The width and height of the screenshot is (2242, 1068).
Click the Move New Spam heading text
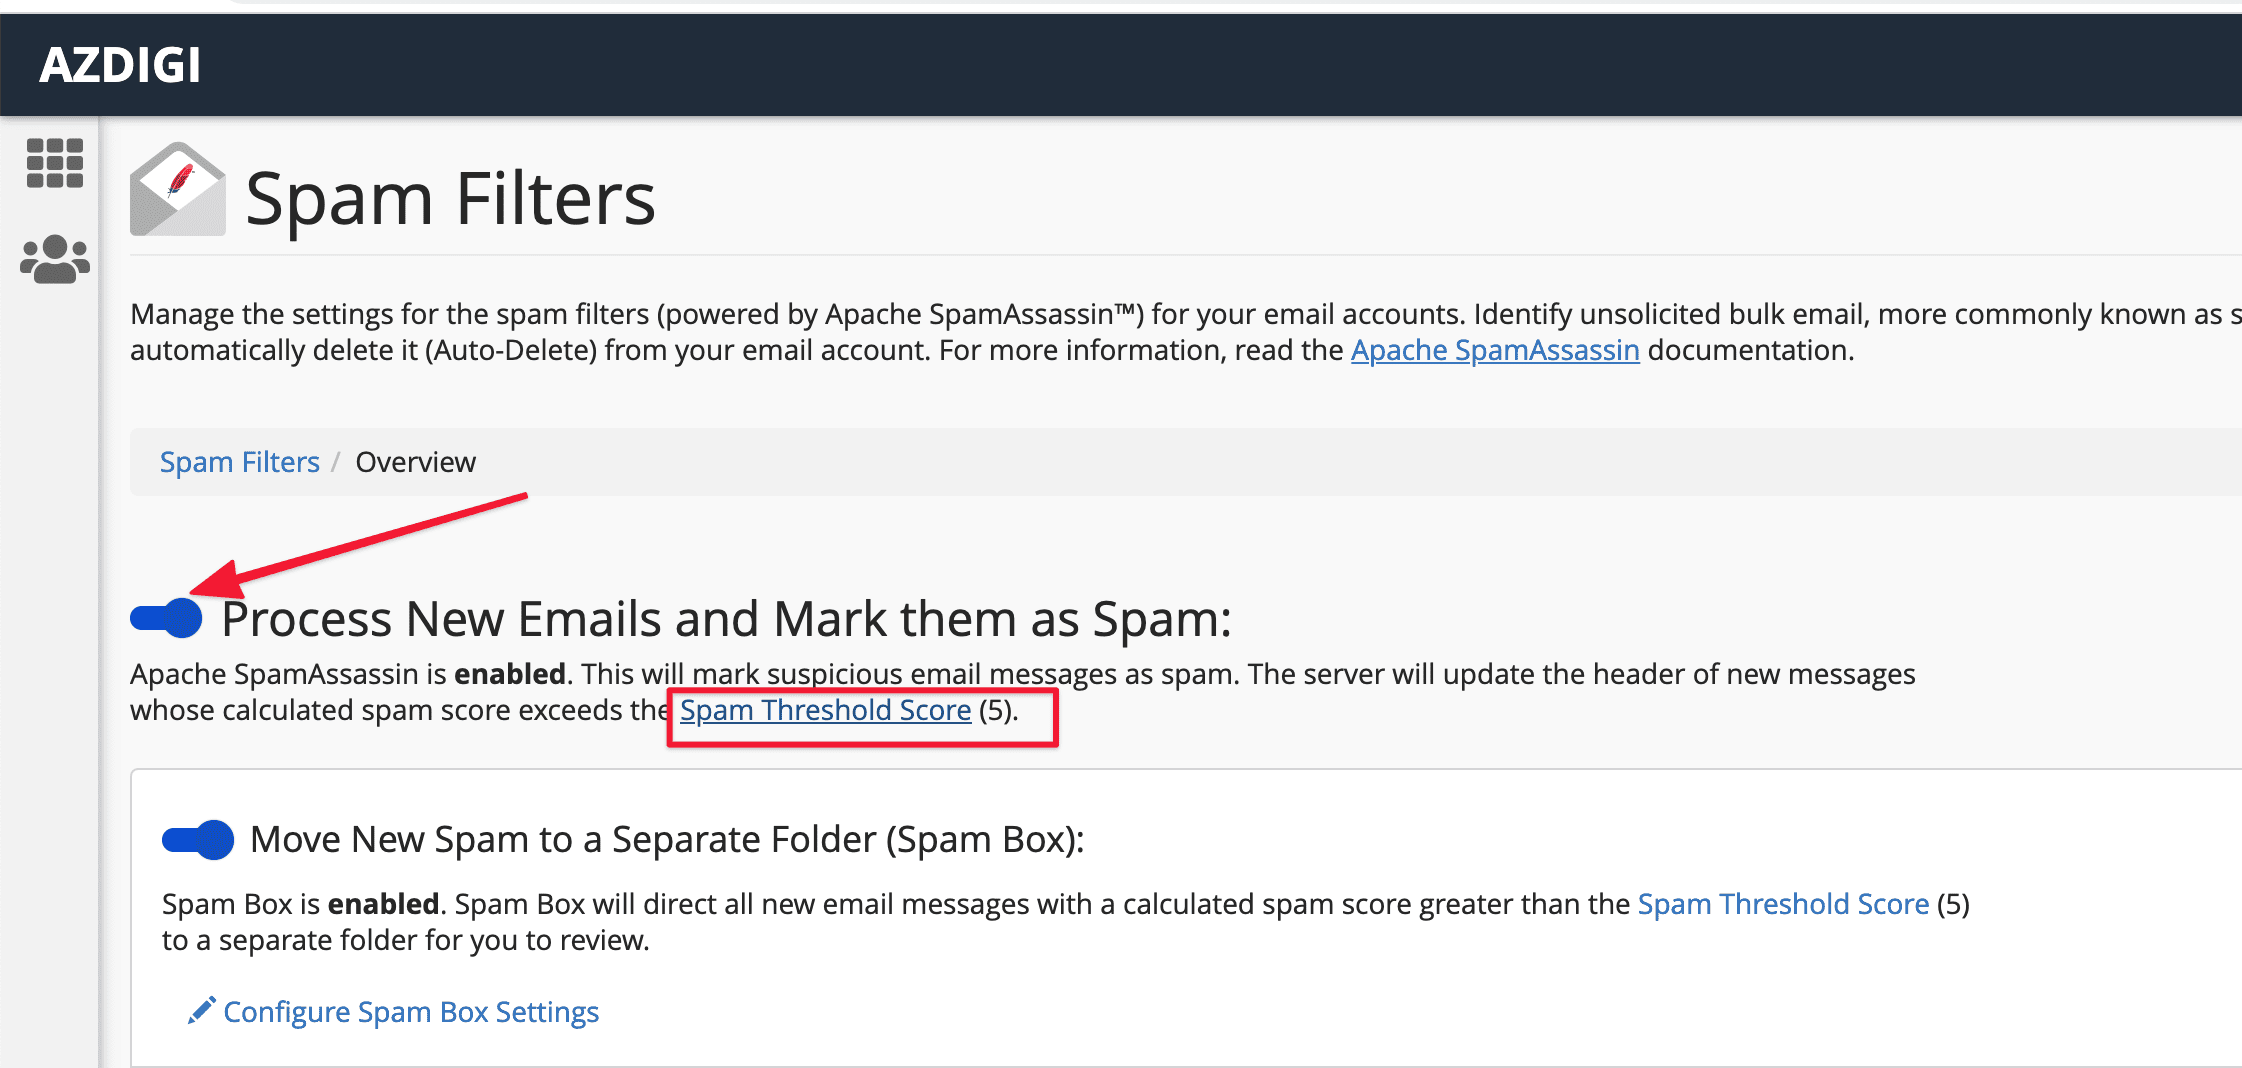(667, 840)
